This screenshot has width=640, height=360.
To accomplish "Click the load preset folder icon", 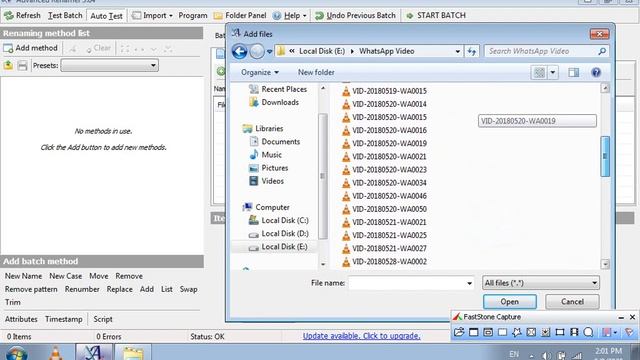I will (x=8, y=65).
